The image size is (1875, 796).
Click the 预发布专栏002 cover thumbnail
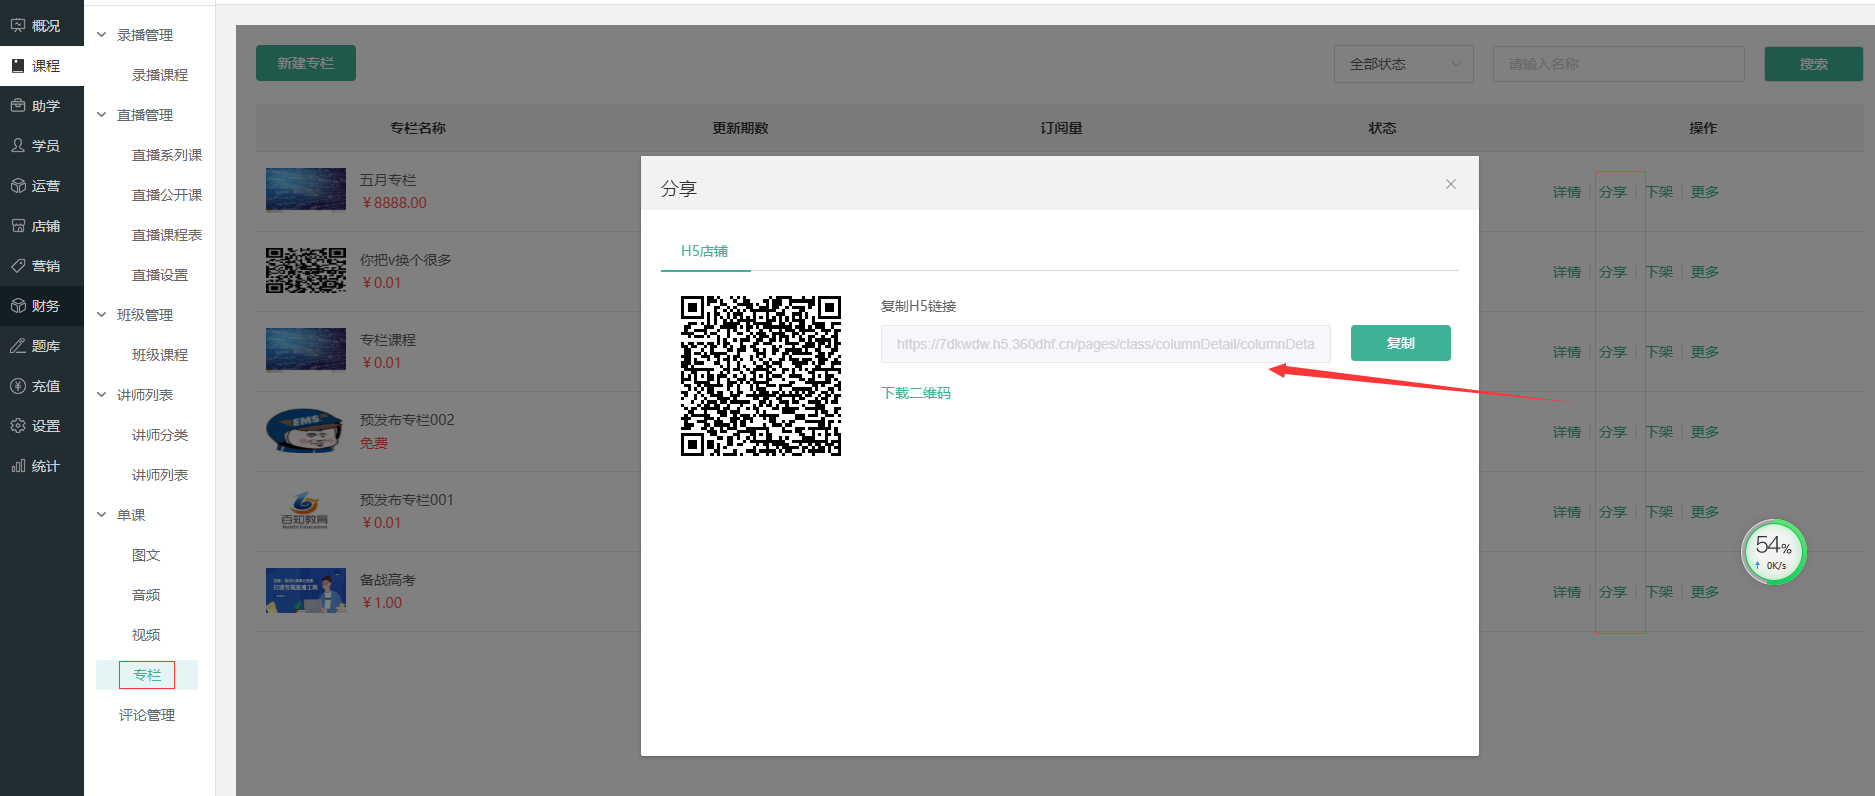(306, 431)
